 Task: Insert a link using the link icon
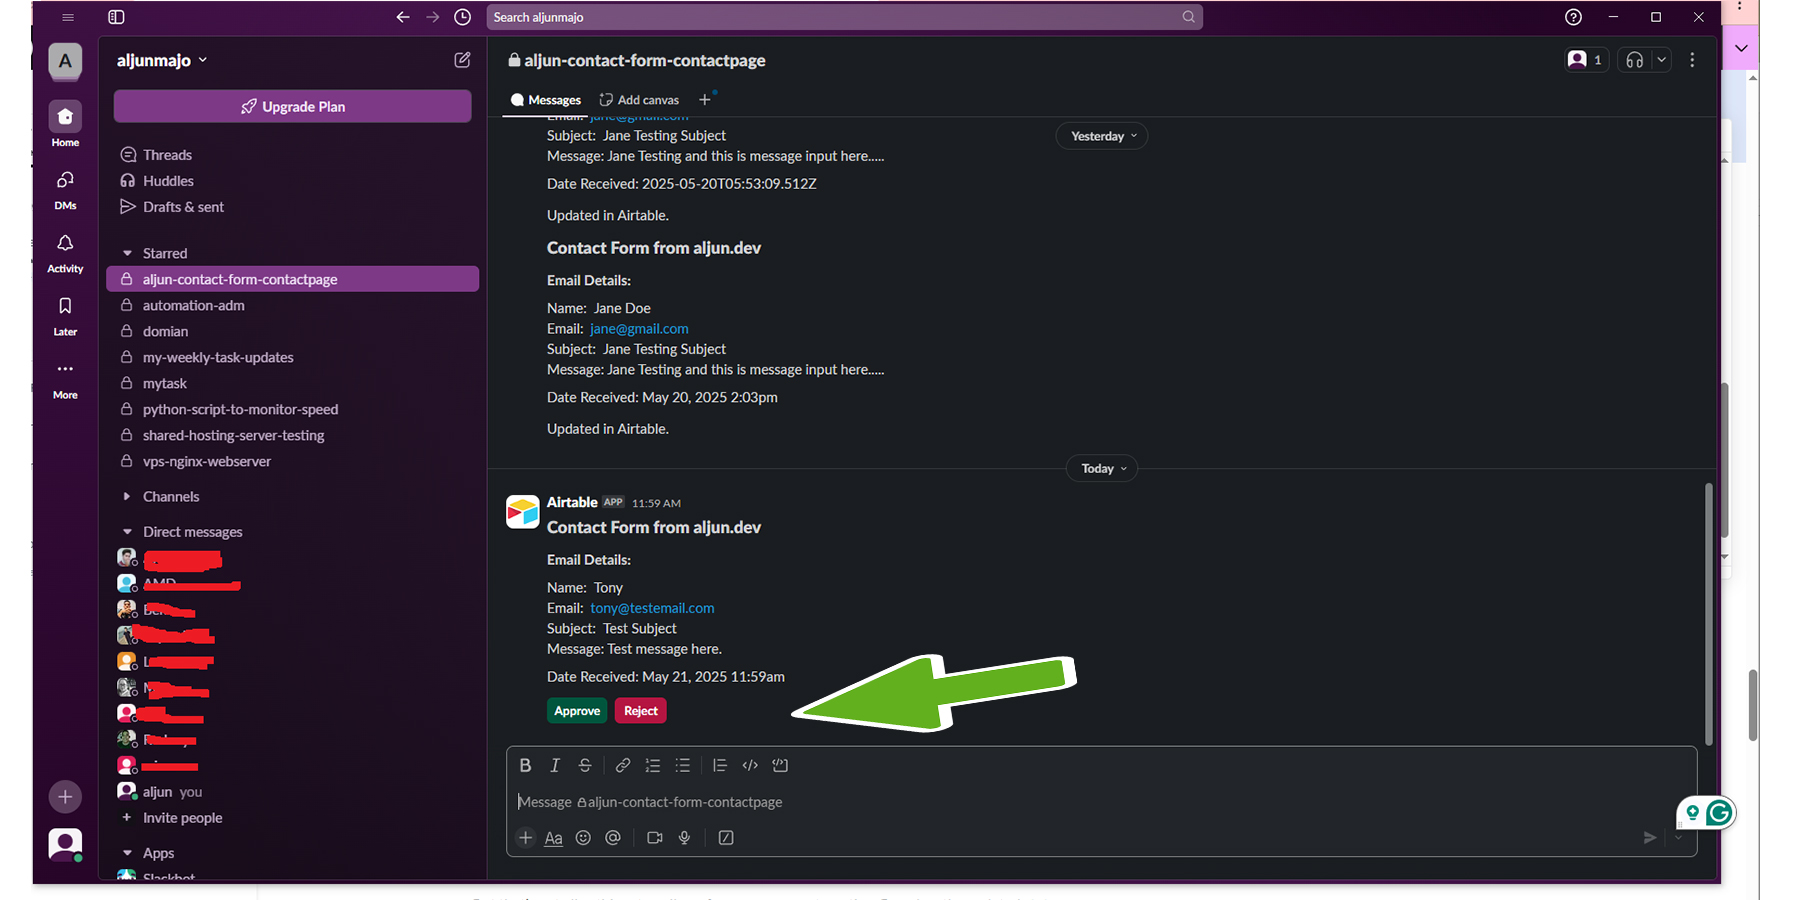pyautogui.click(x=622, y=765)
